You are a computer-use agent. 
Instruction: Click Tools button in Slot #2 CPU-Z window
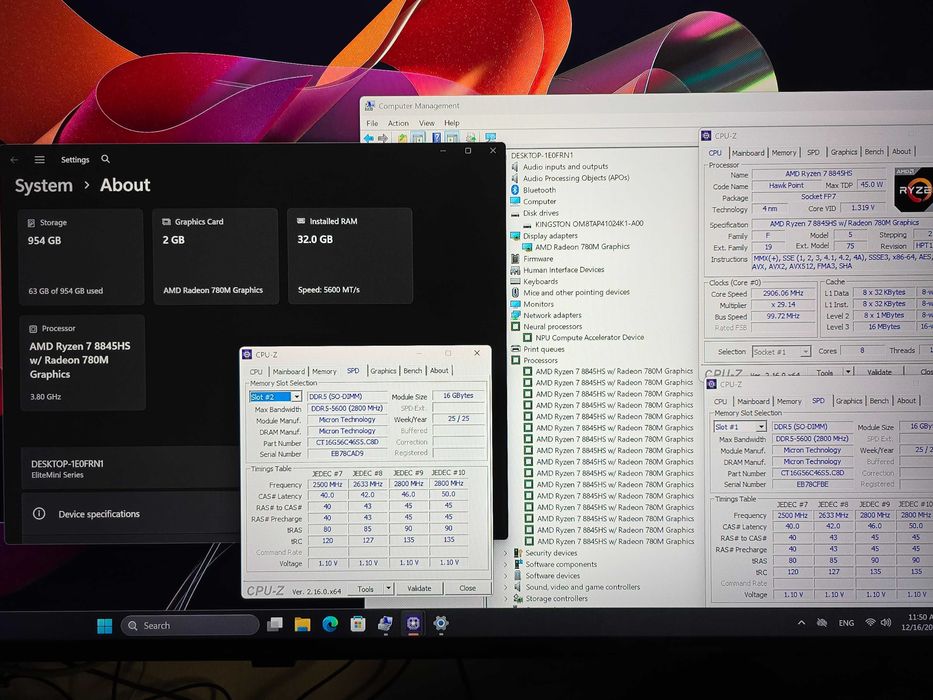click(x=365, y=589)
